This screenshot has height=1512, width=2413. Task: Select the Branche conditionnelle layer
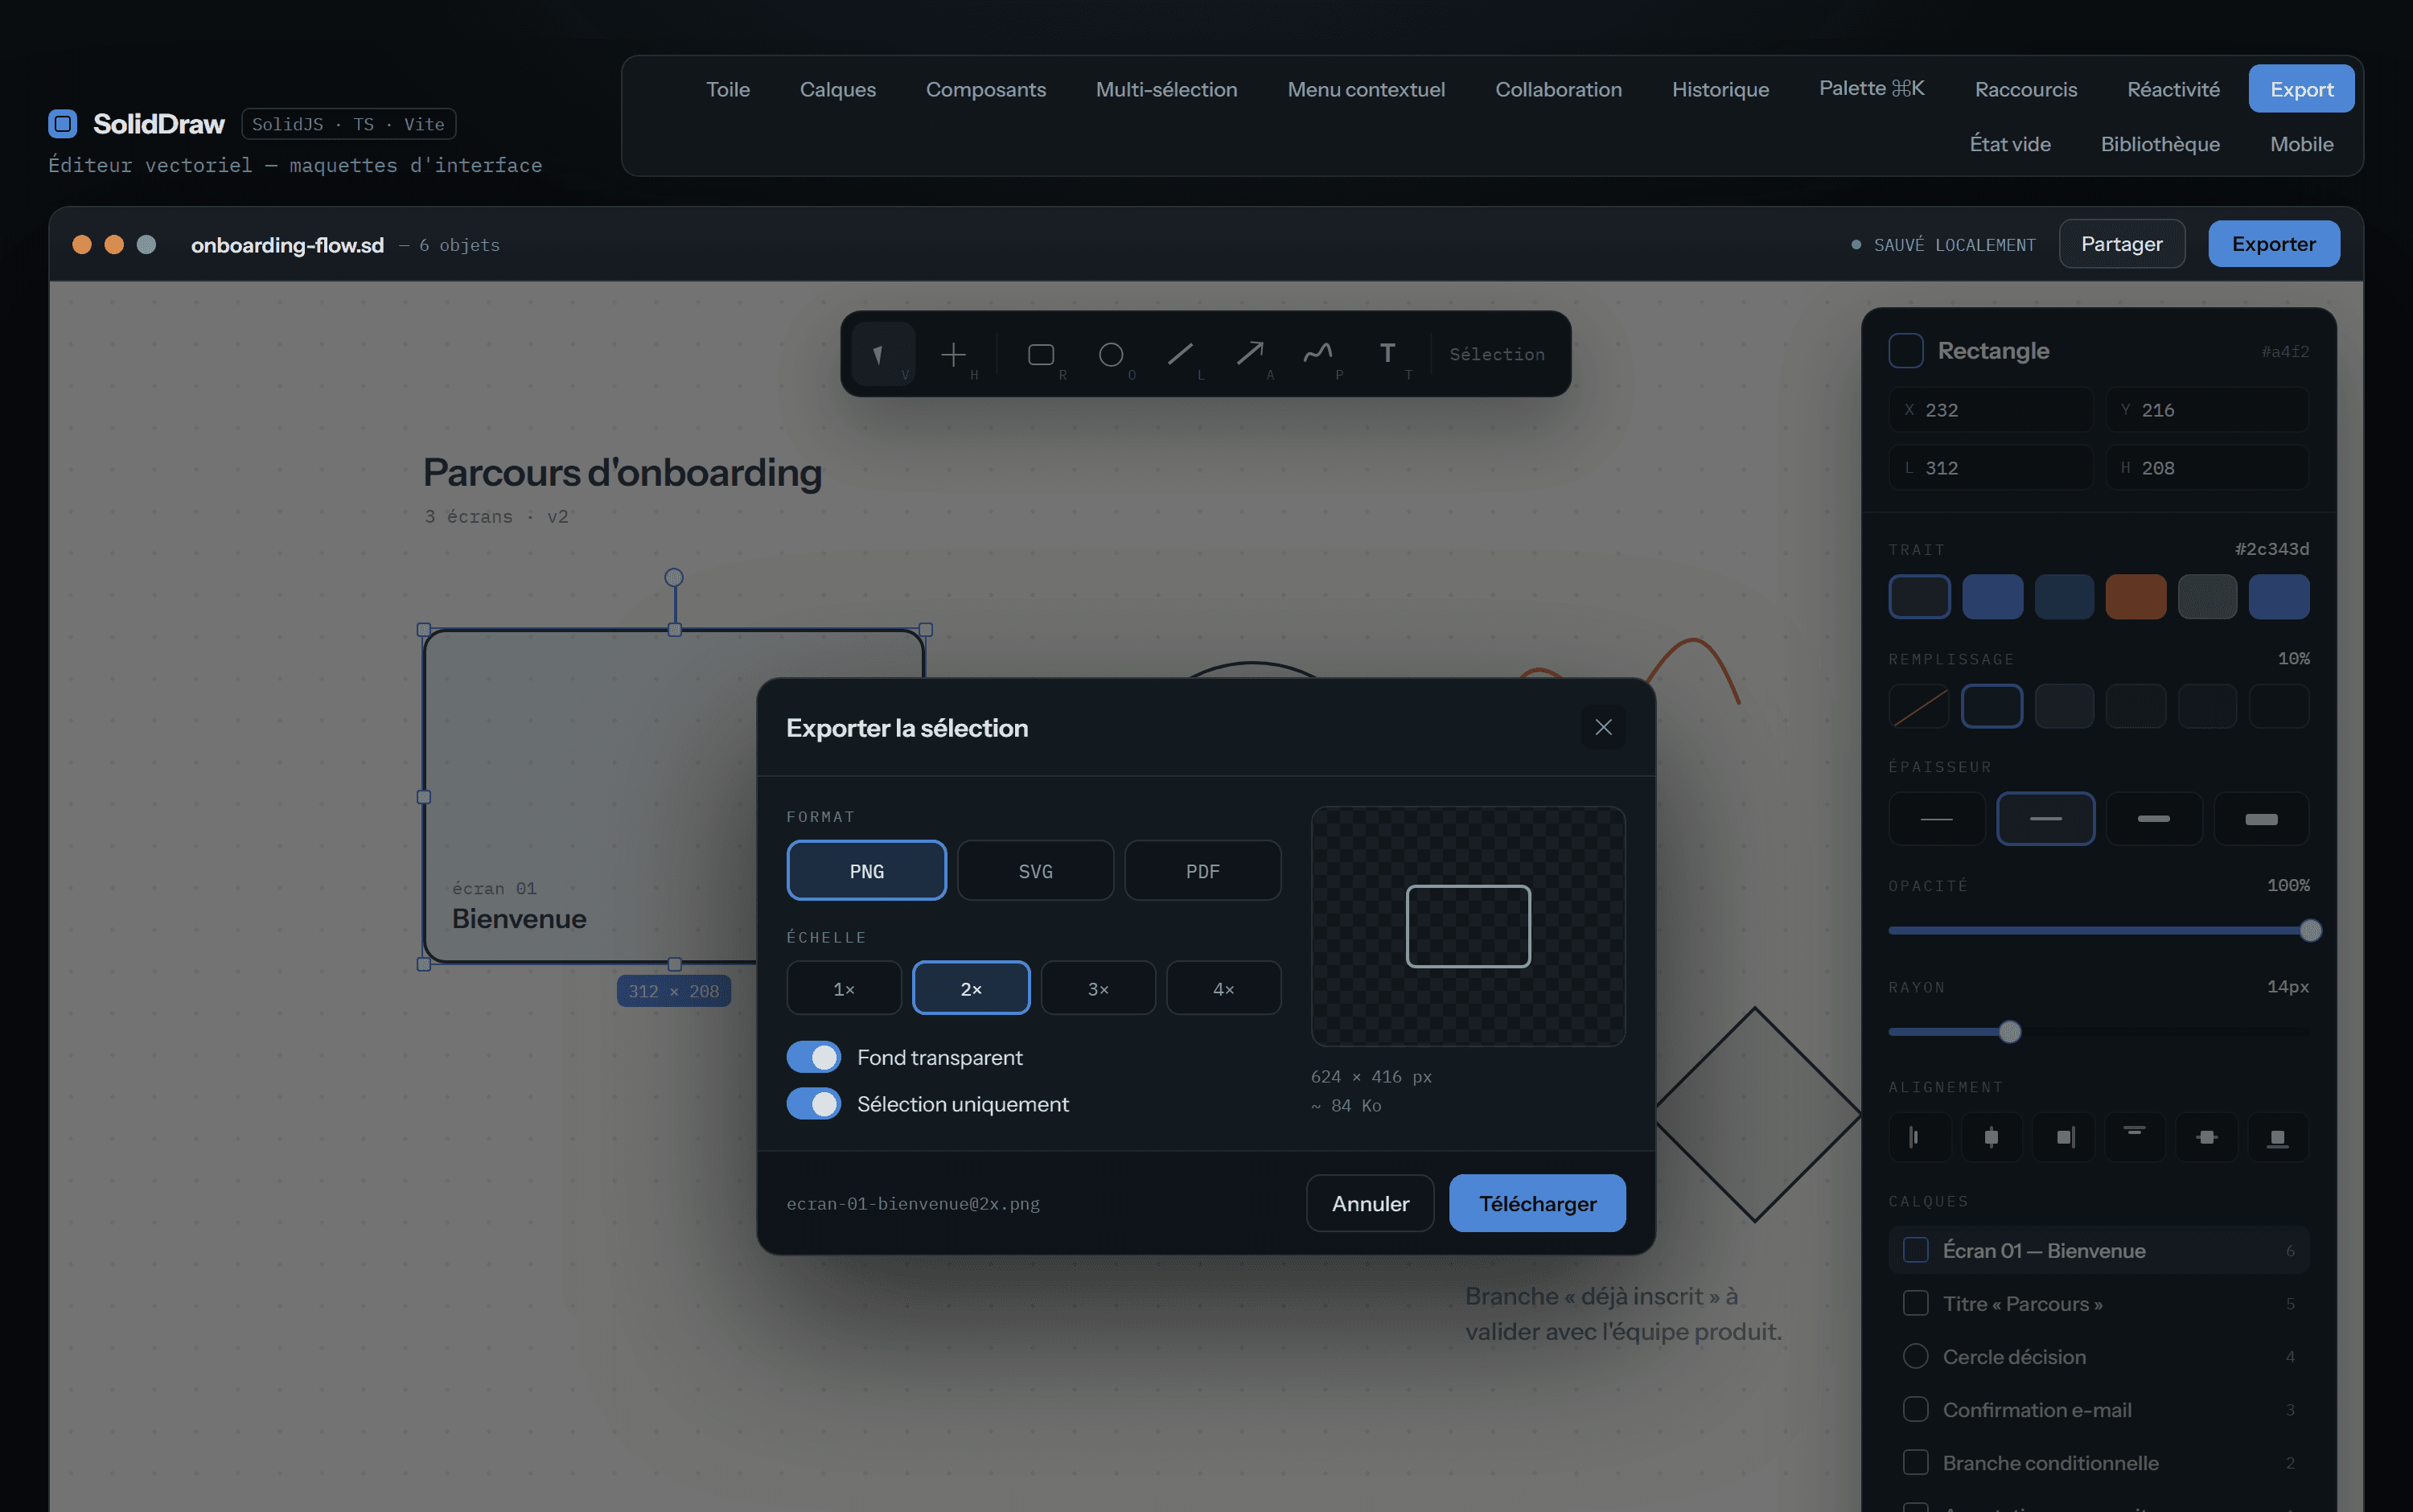(2098, 1463)
